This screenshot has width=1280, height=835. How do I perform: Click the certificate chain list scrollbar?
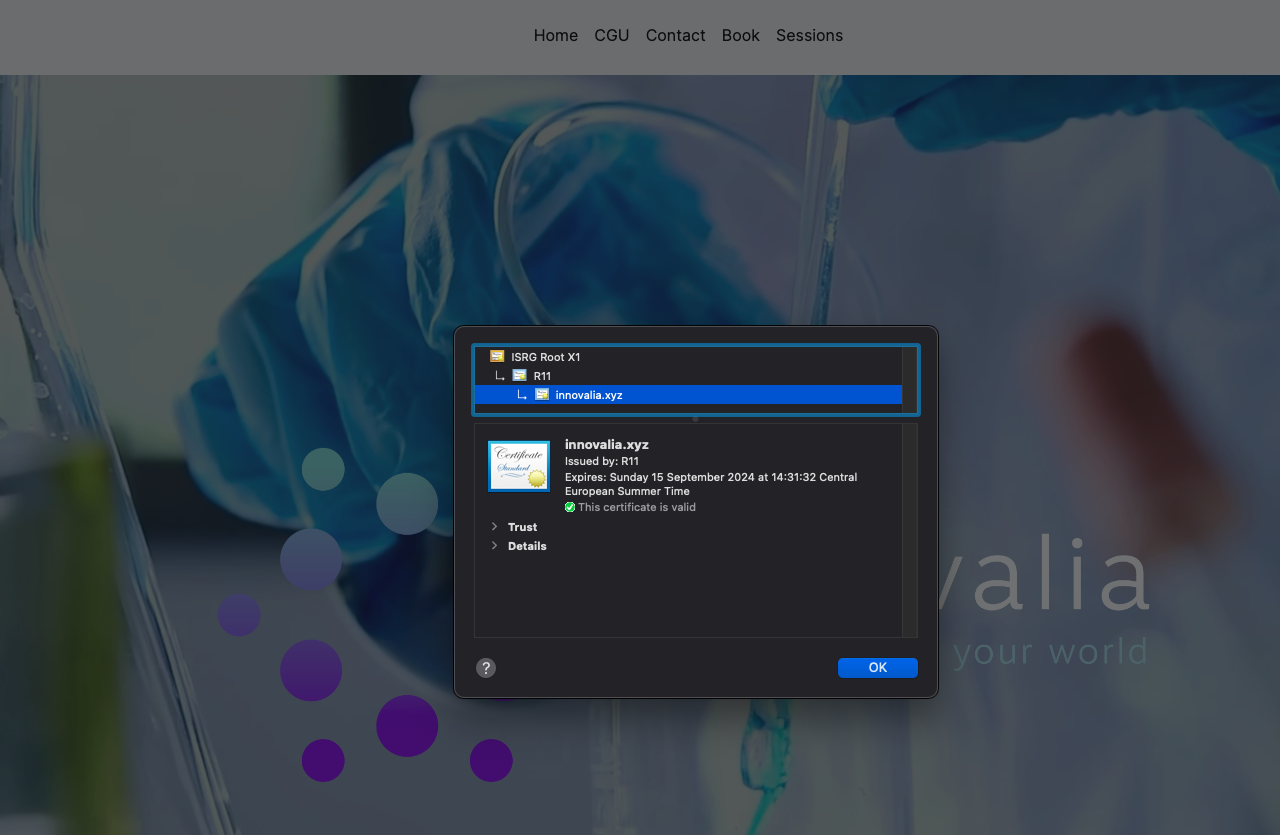(x=909, y=376)
